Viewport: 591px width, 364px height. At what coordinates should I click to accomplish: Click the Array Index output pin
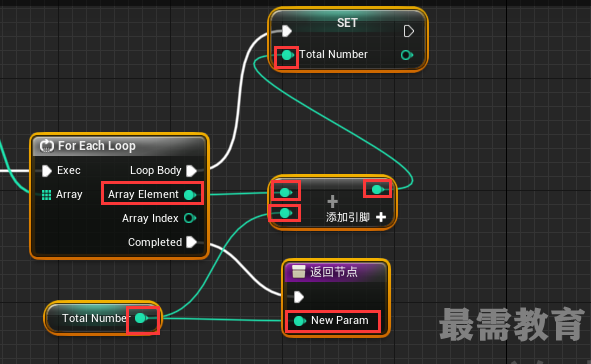[190, 218]
